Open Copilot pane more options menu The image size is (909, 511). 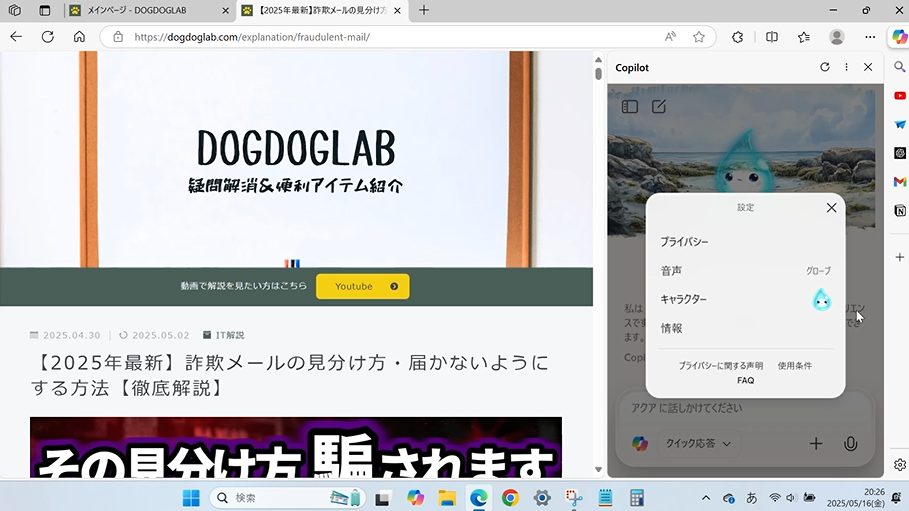pyautogui.click(x=846, y=67)
